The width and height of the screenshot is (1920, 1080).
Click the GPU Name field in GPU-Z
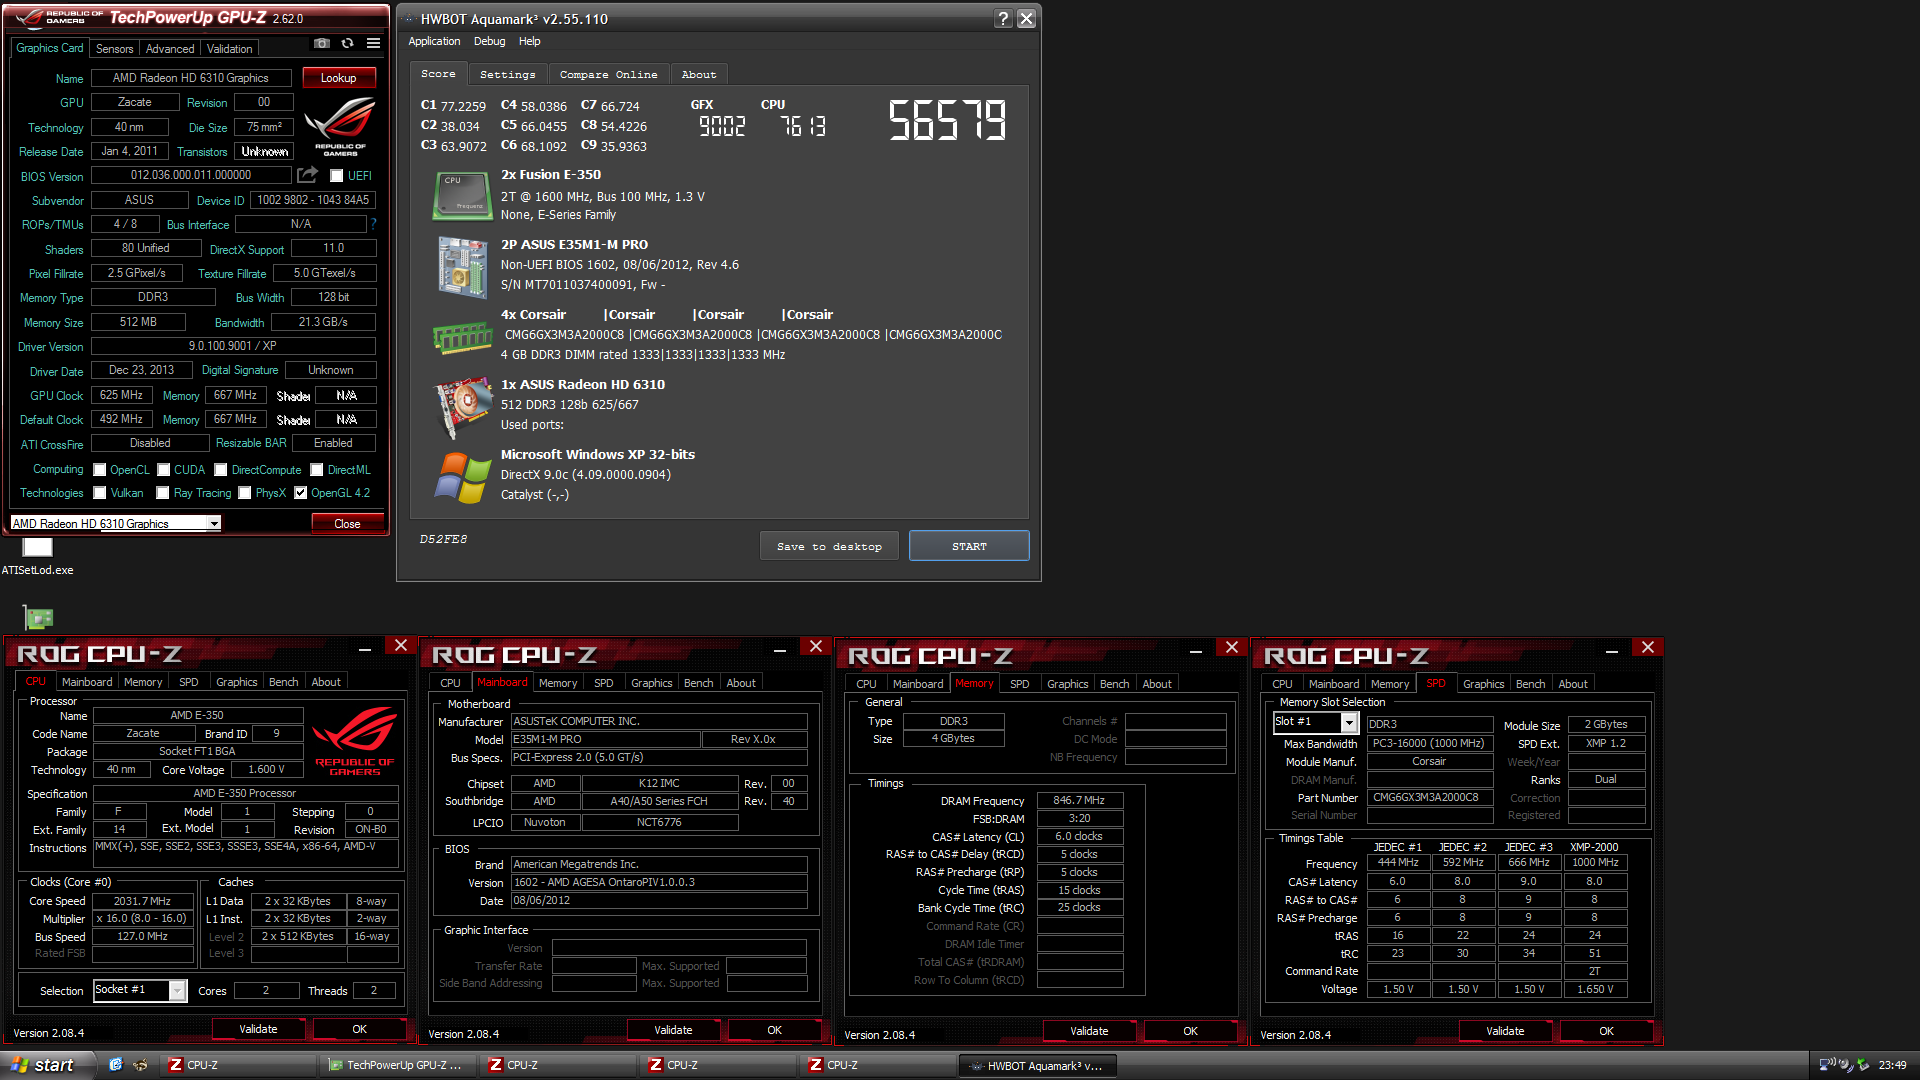pos(191,78)
